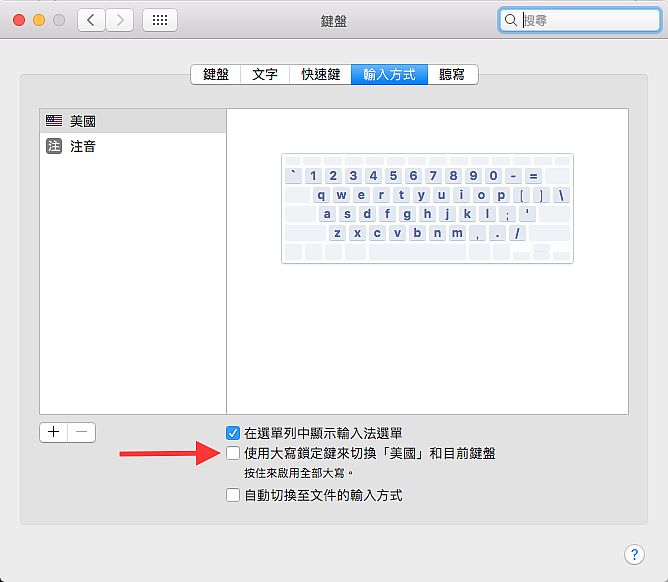Viewport: 668px width, 582px height.
Task: Click the 按住來啟用全部大寫 hint text
Action: point(299,473)
